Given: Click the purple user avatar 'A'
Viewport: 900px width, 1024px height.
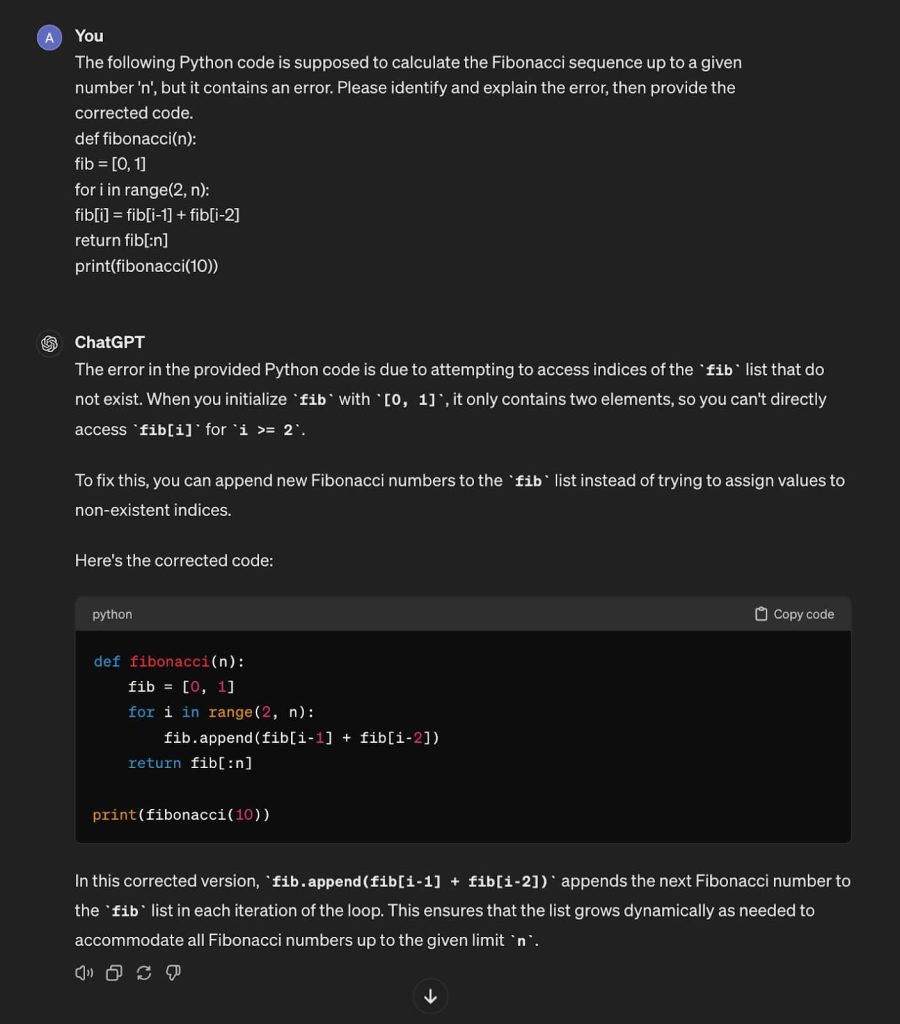Looking at the screenshot, I should point(49,37).
